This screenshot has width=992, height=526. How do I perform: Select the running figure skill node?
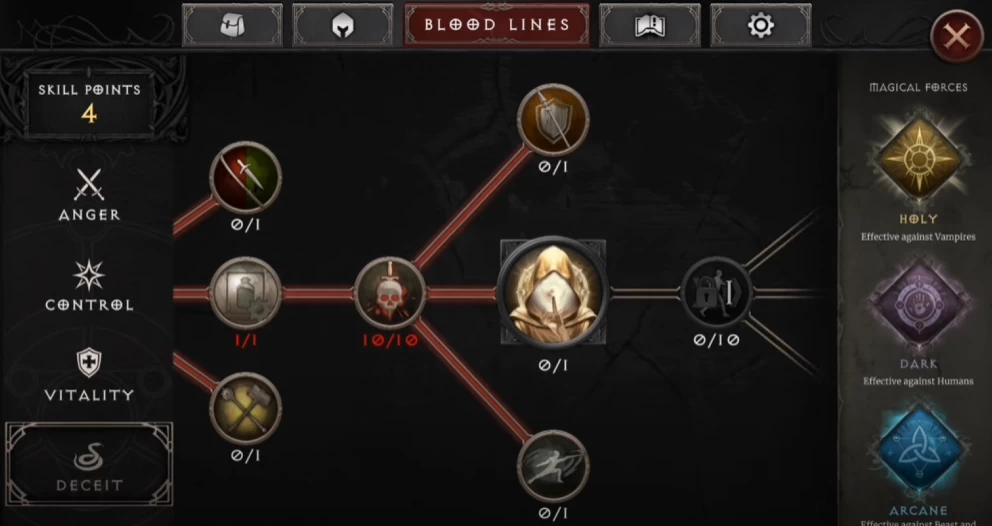[x=553, y=466]
